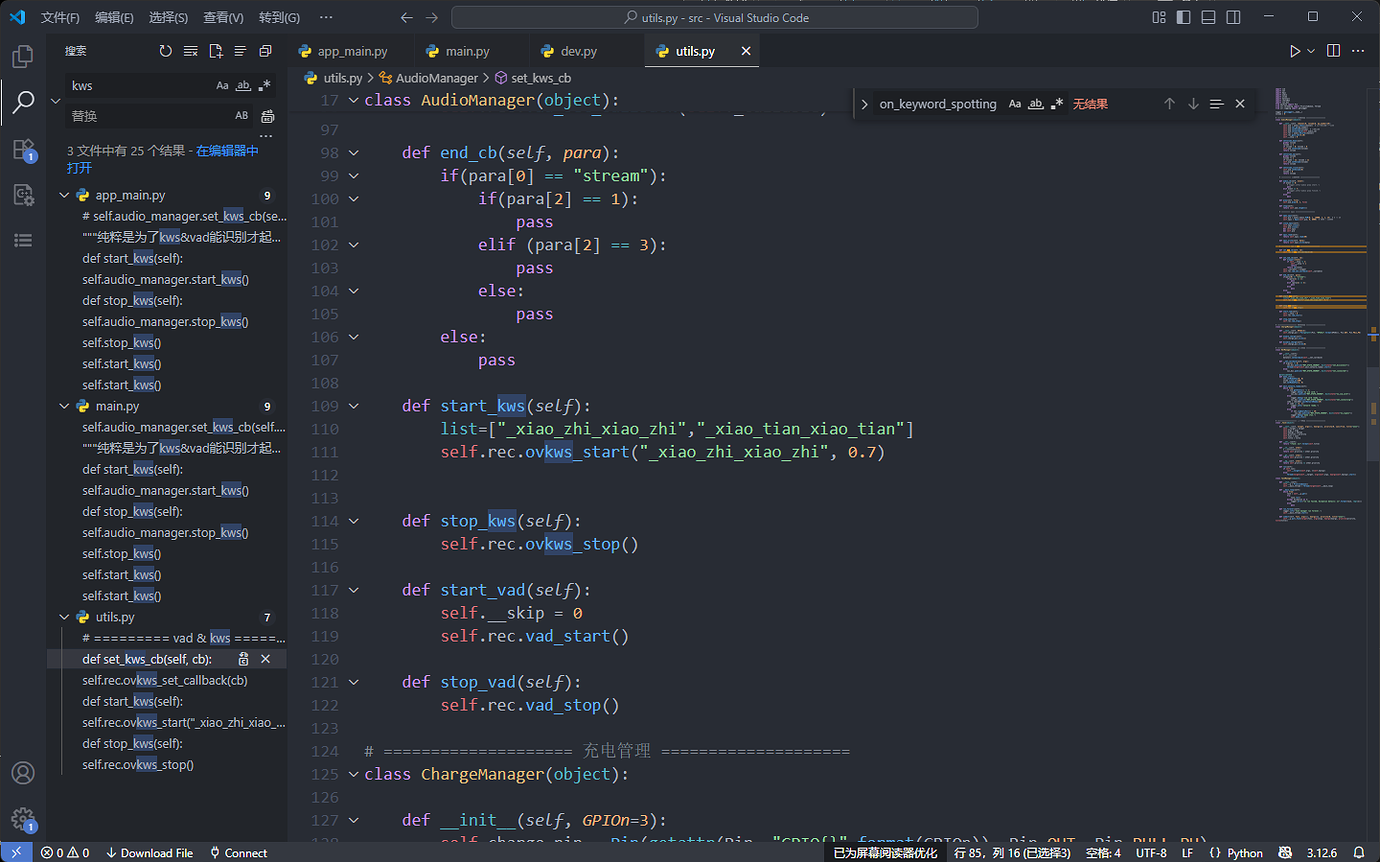Screen dimensions: 1380x862
Task: Toggle Match Case in kws search box
Action: [x=222, y=86]
